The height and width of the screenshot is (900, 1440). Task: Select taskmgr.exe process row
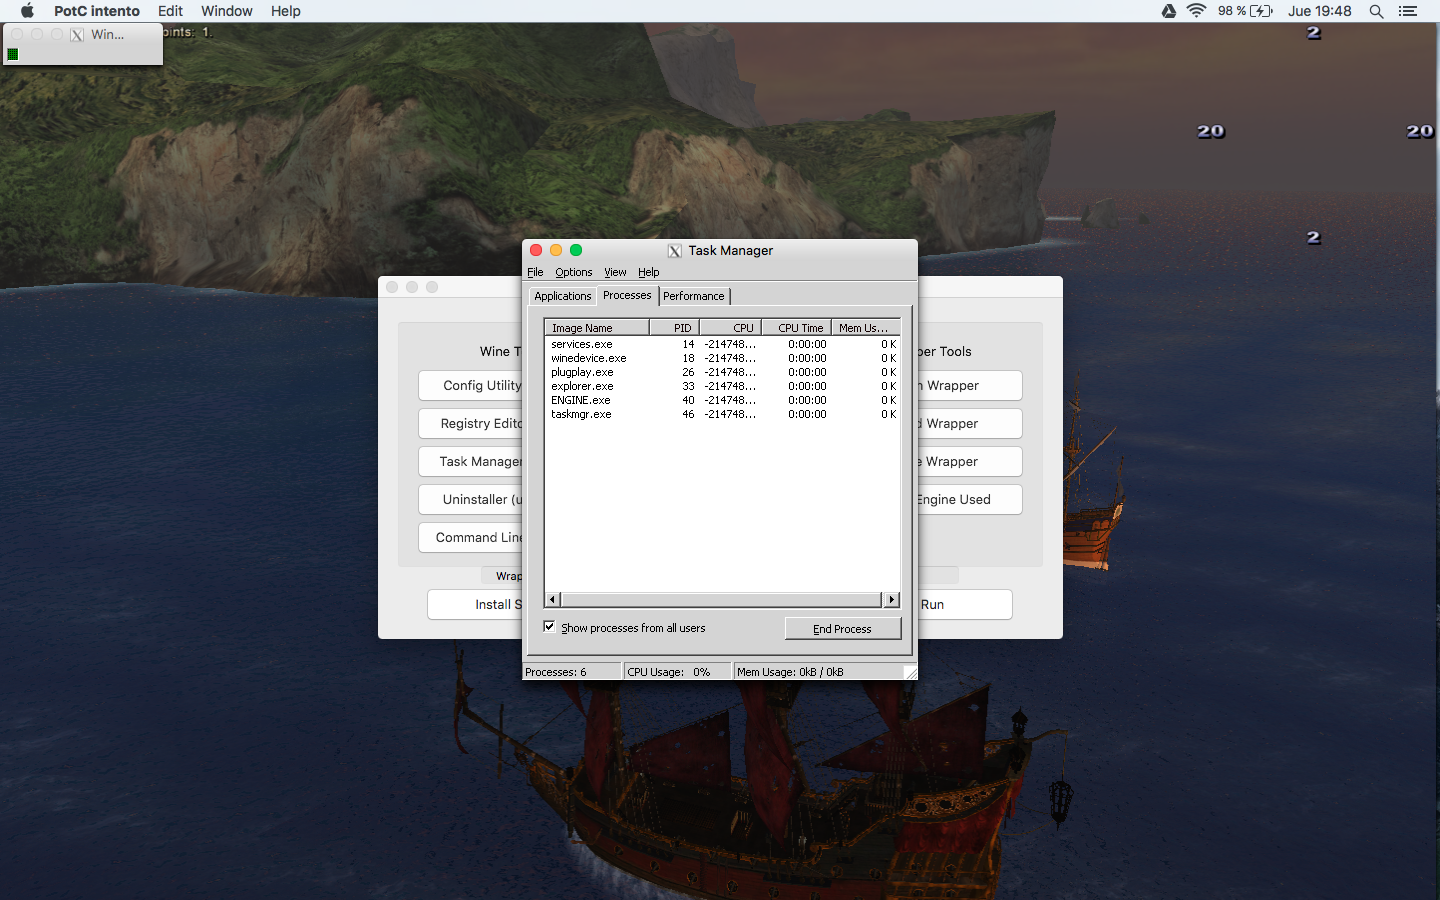click(x=722, y=414)
